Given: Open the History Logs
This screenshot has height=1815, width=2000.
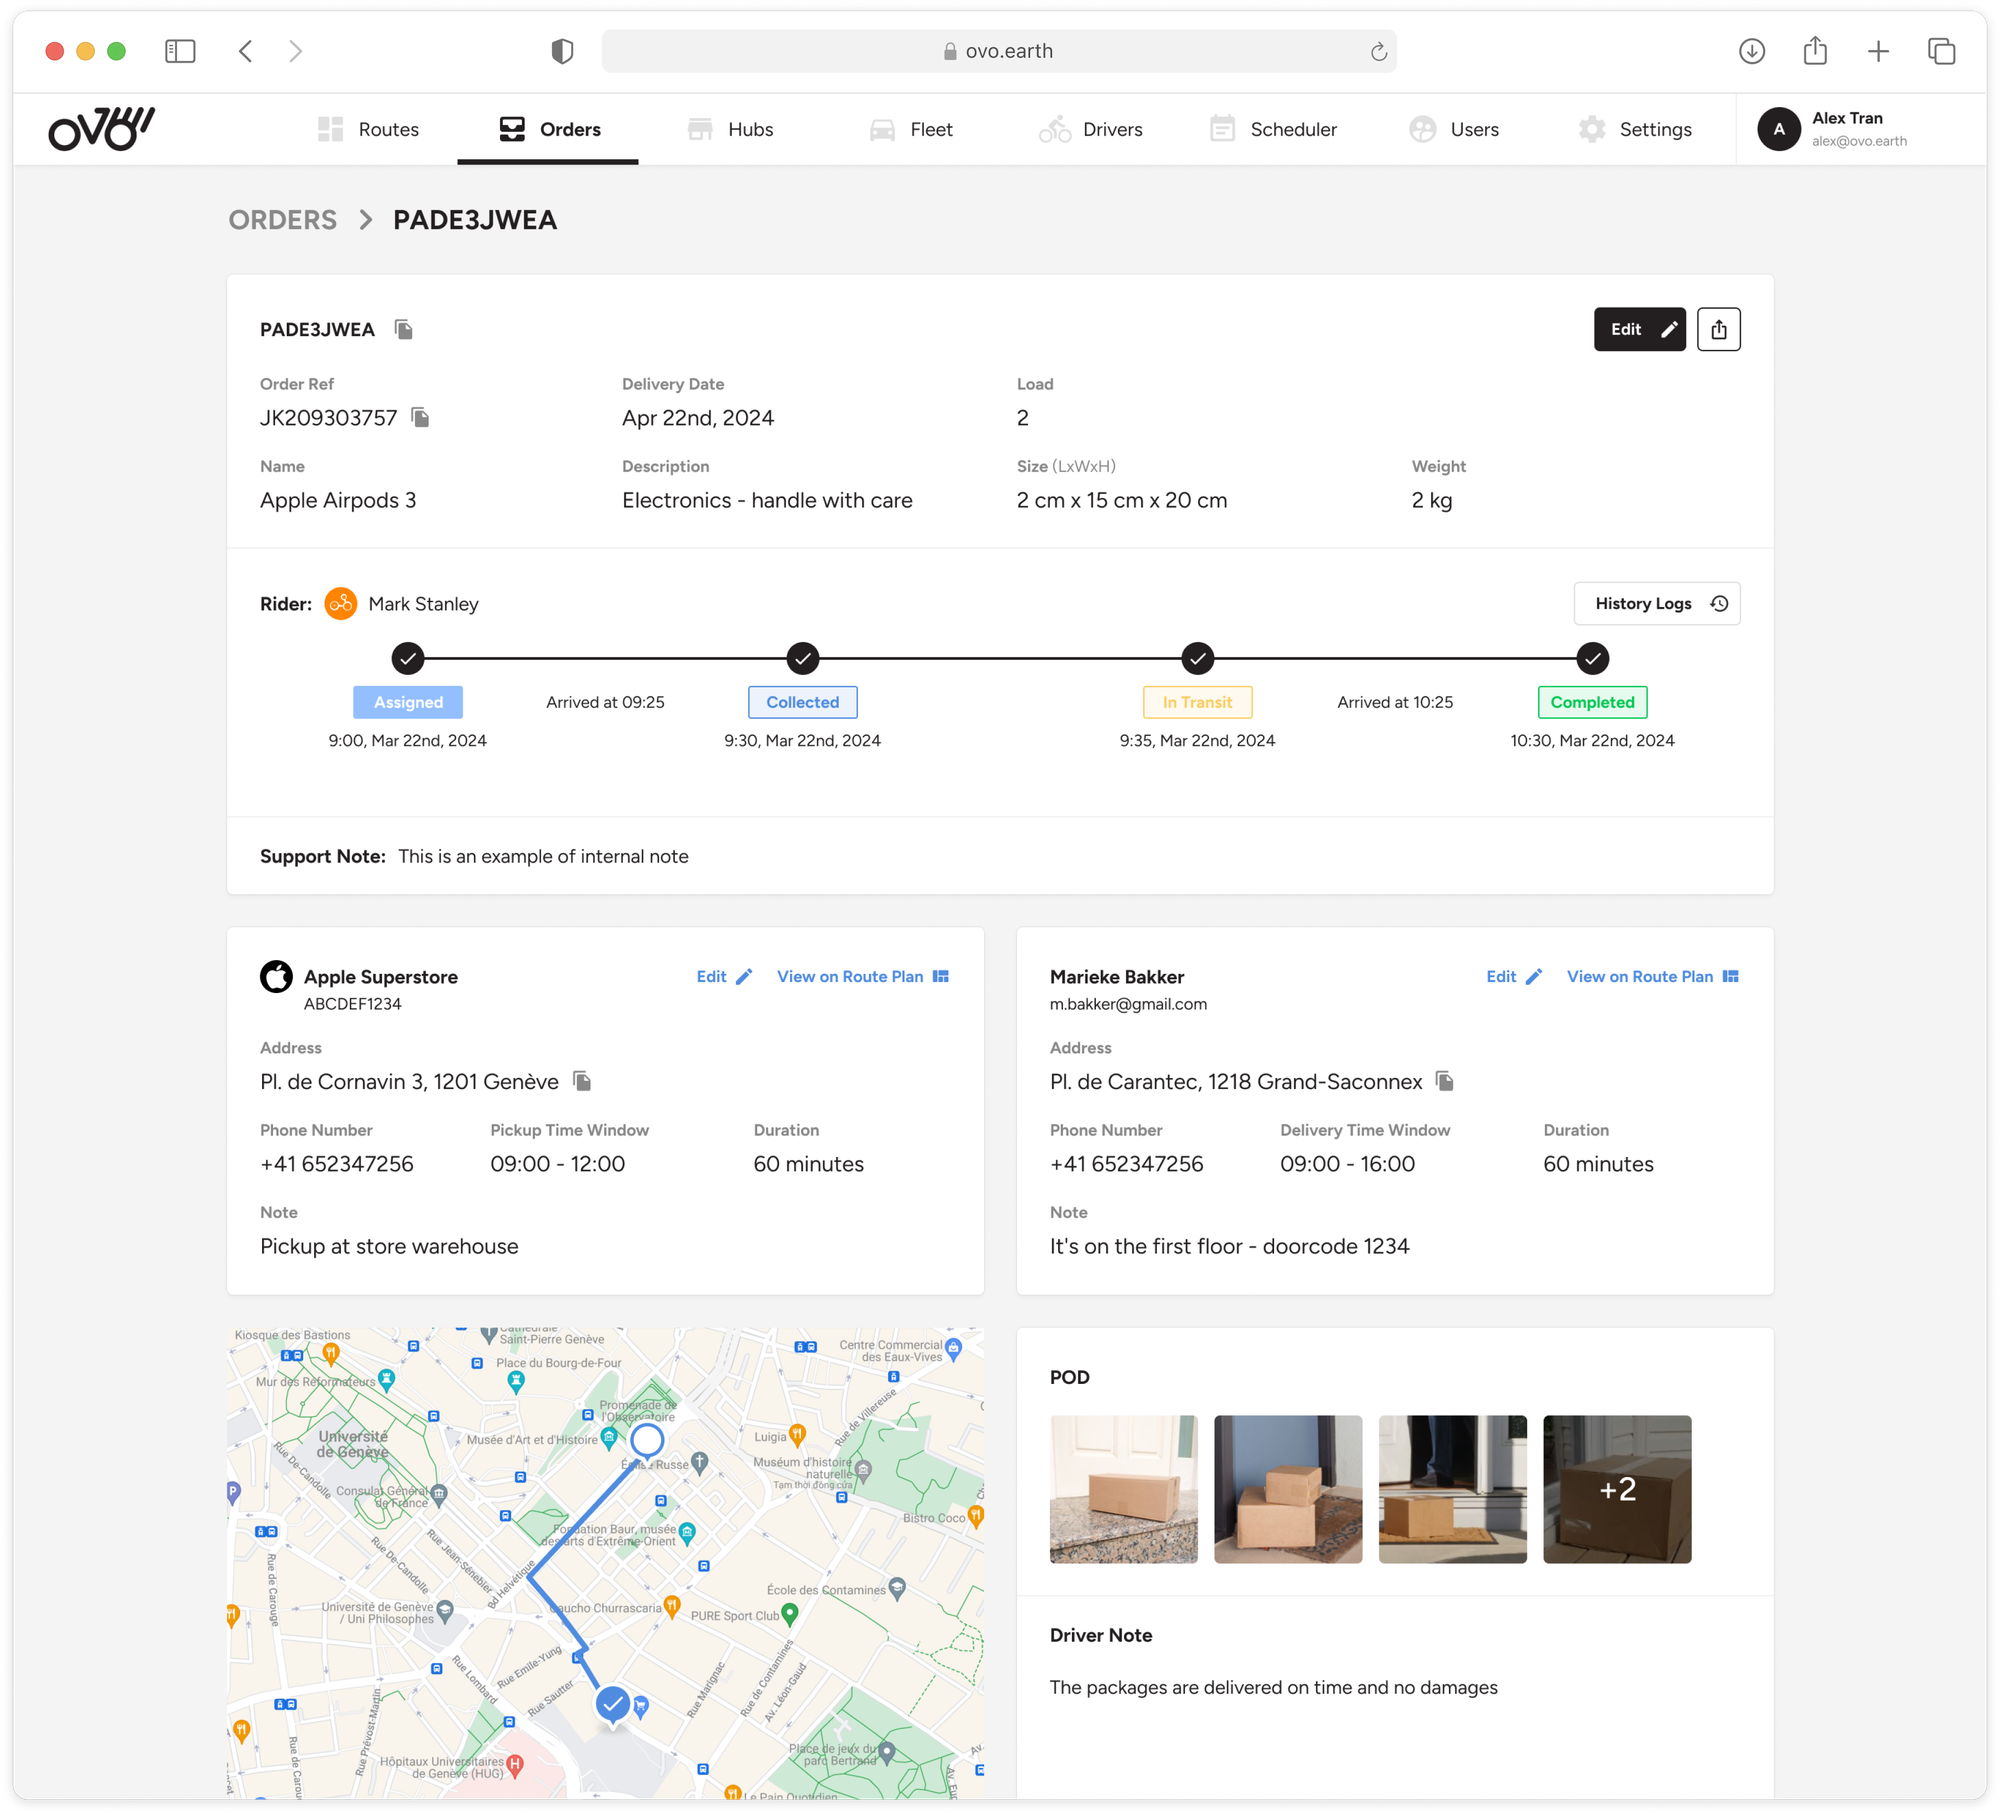Looking at the screenshot, I should (1656, 603).
